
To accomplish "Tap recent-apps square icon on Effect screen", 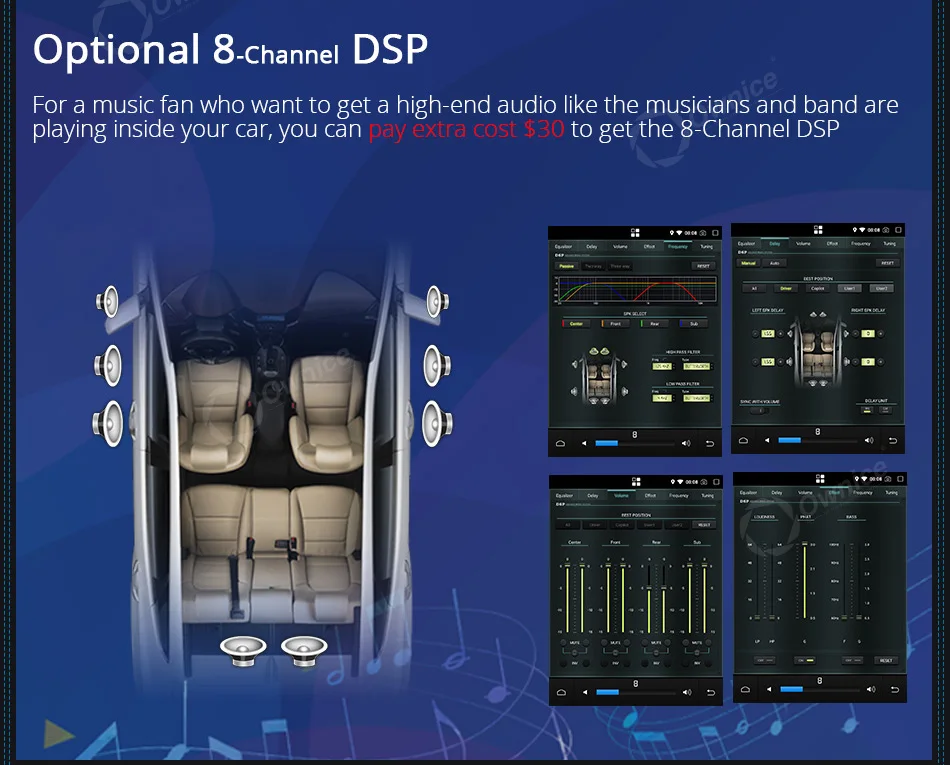I will 900,479.
